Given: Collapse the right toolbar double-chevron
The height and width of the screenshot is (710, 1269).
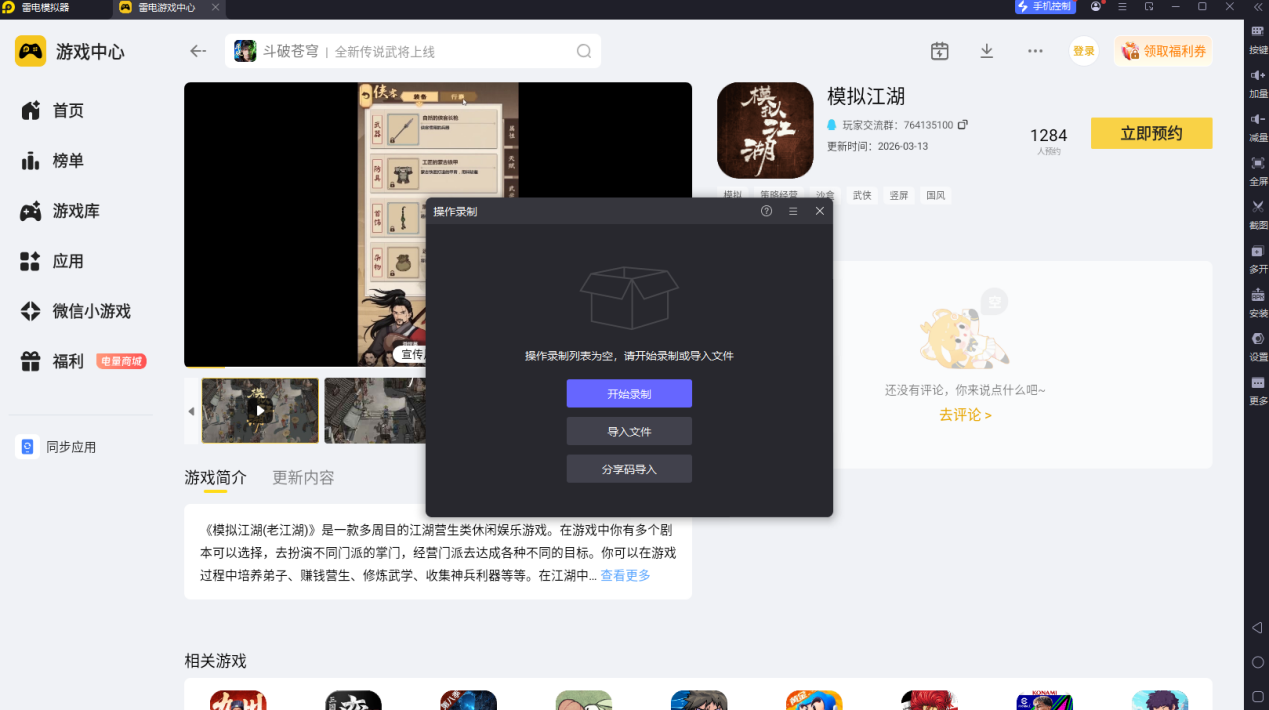Looking at the screenshot, I should pyautogui.click(x=1258, y=7).
